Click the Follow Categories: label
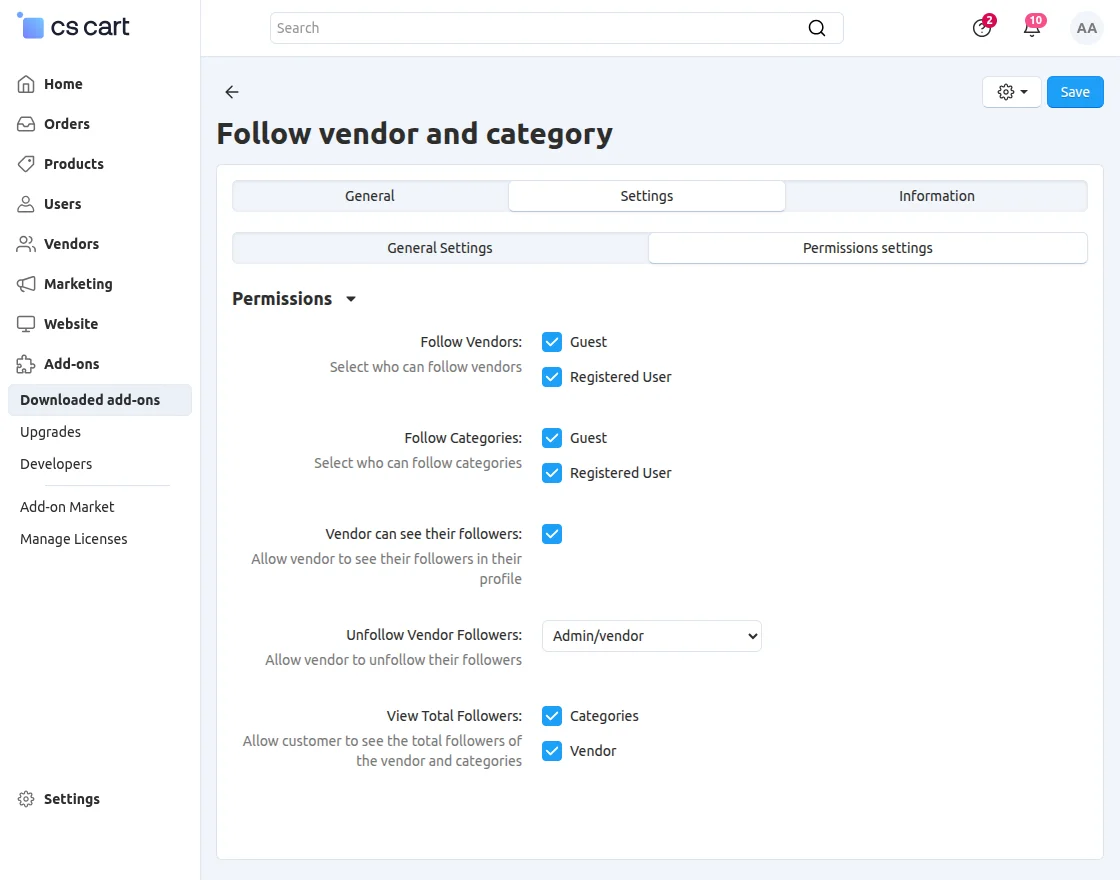 (463, 438)
